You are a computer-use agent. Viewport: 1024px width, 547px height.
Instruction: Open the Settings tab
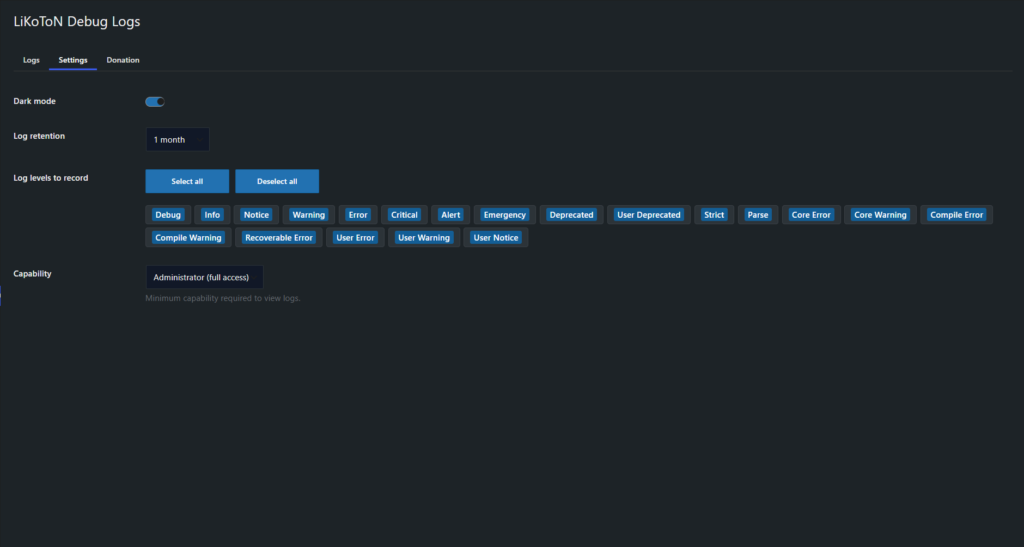pyautogui.click(x=73, y=60)
